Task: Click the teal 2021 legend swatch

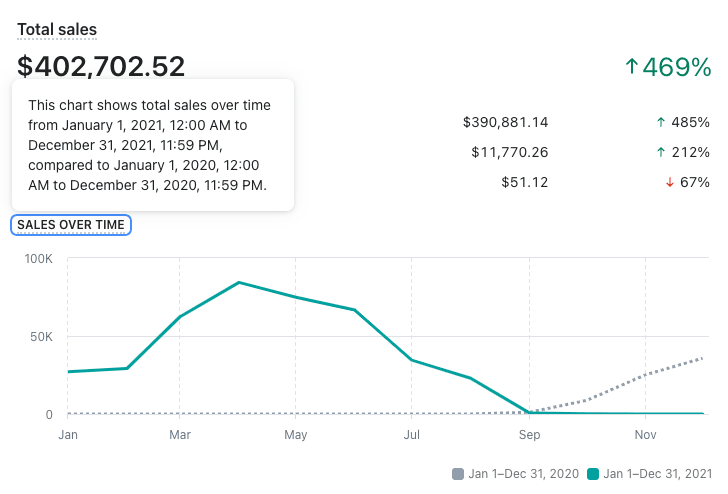Action: pos(592,474)
